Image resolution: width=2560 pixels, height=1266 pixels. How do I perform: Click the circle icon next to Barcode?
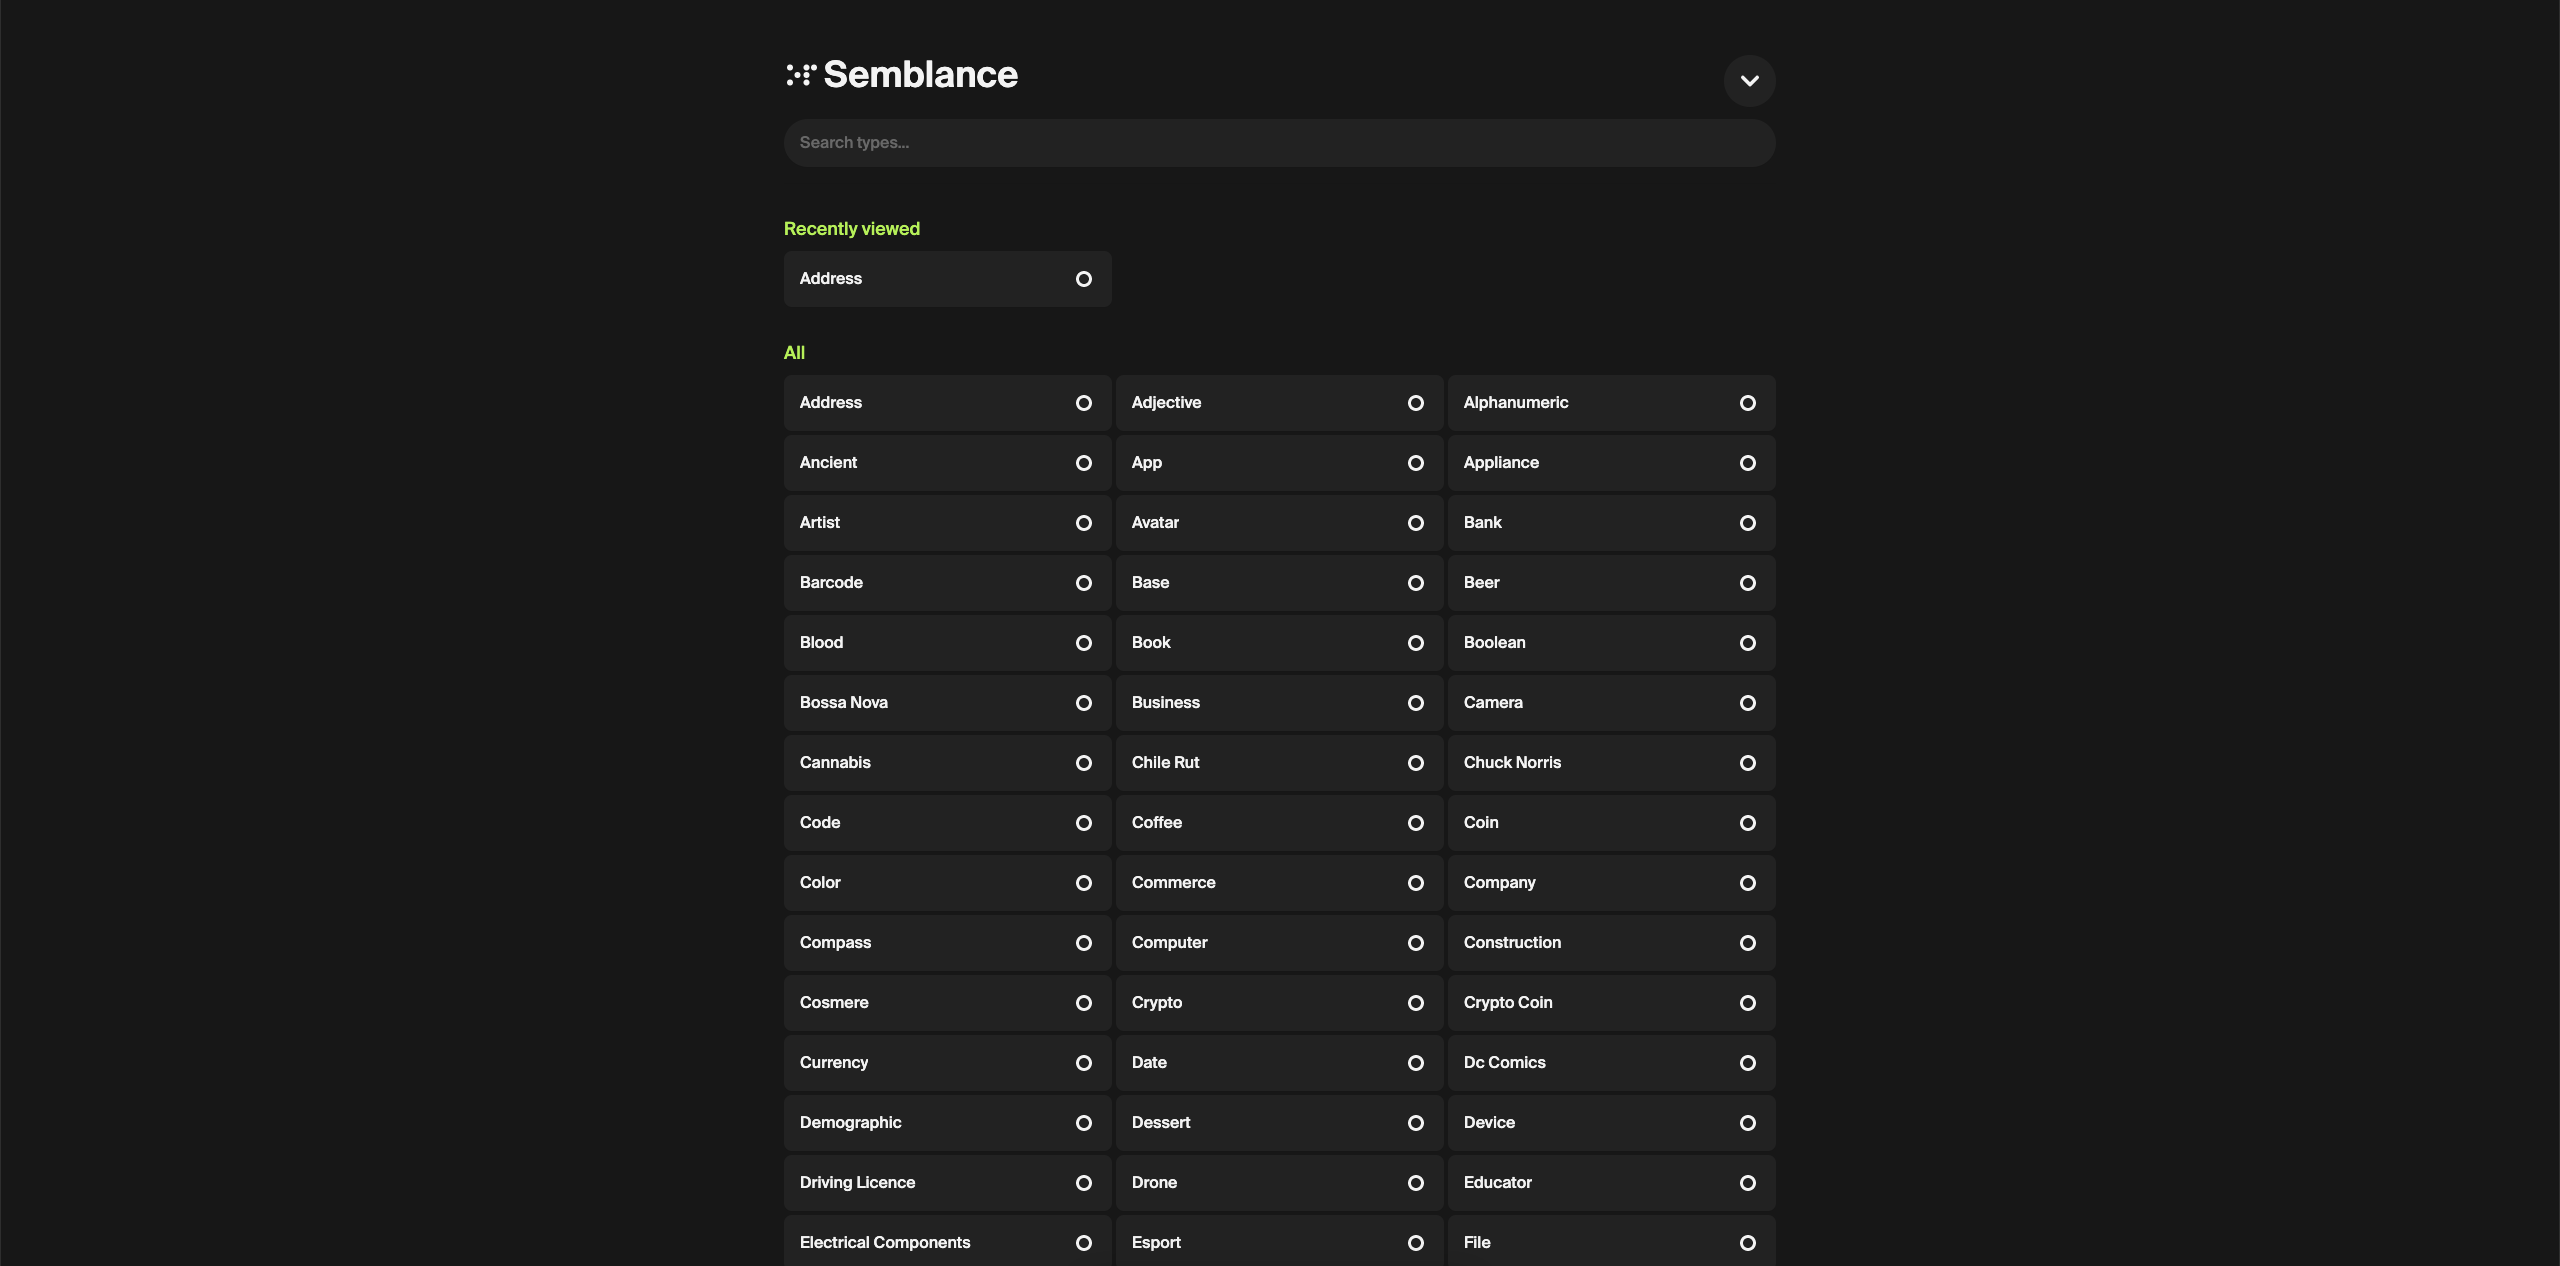pyautogui.click(x=1084, y=583)
